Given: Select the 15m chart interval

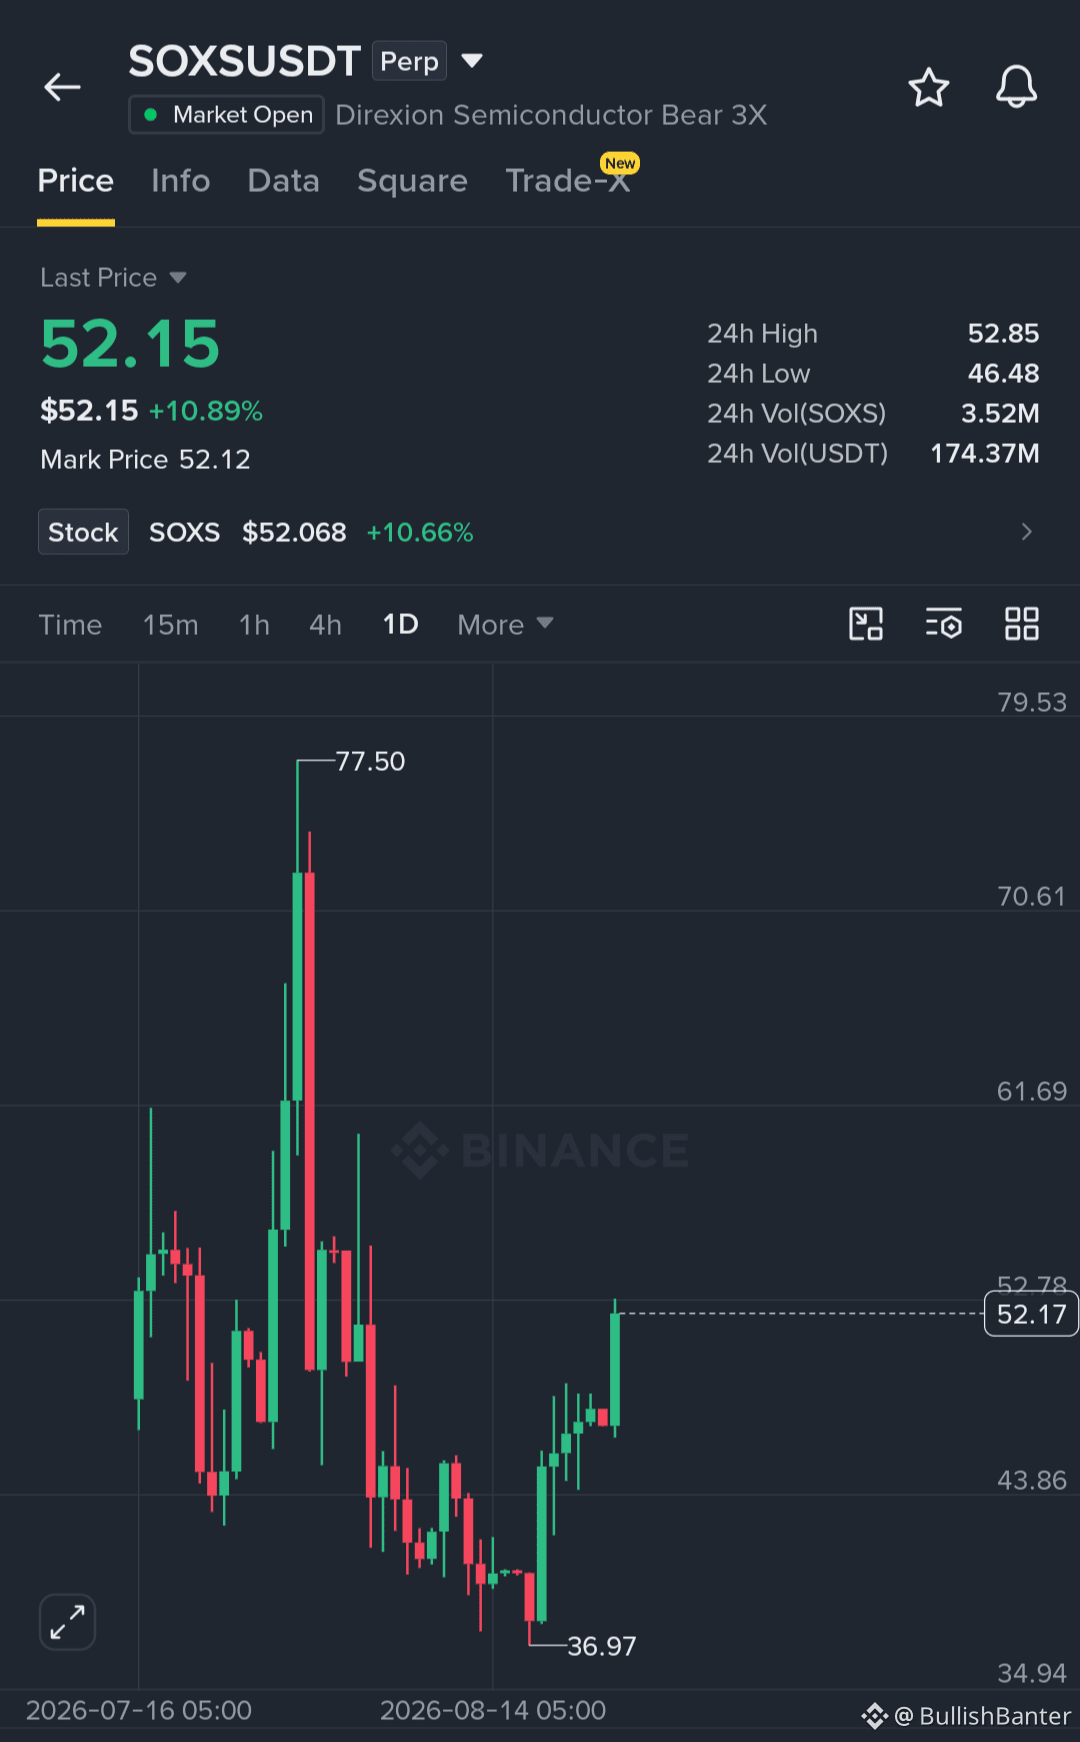Looking at the screenshot, I should 170,625.
